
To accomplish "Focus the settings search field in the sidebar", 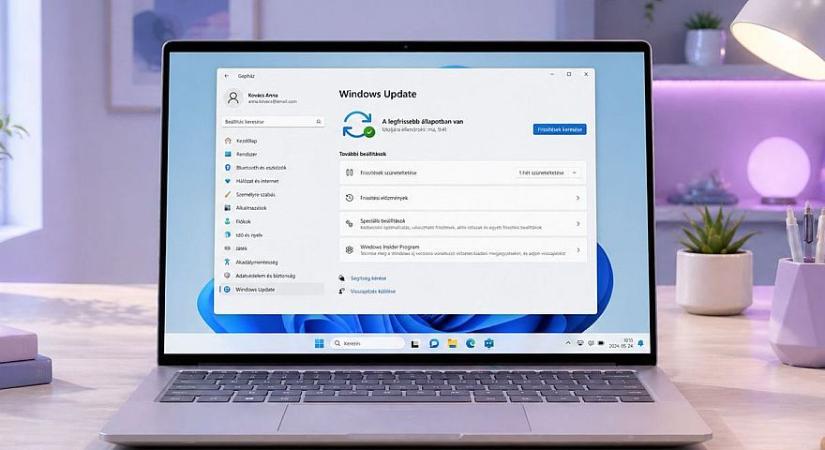I will pos(273,122).
